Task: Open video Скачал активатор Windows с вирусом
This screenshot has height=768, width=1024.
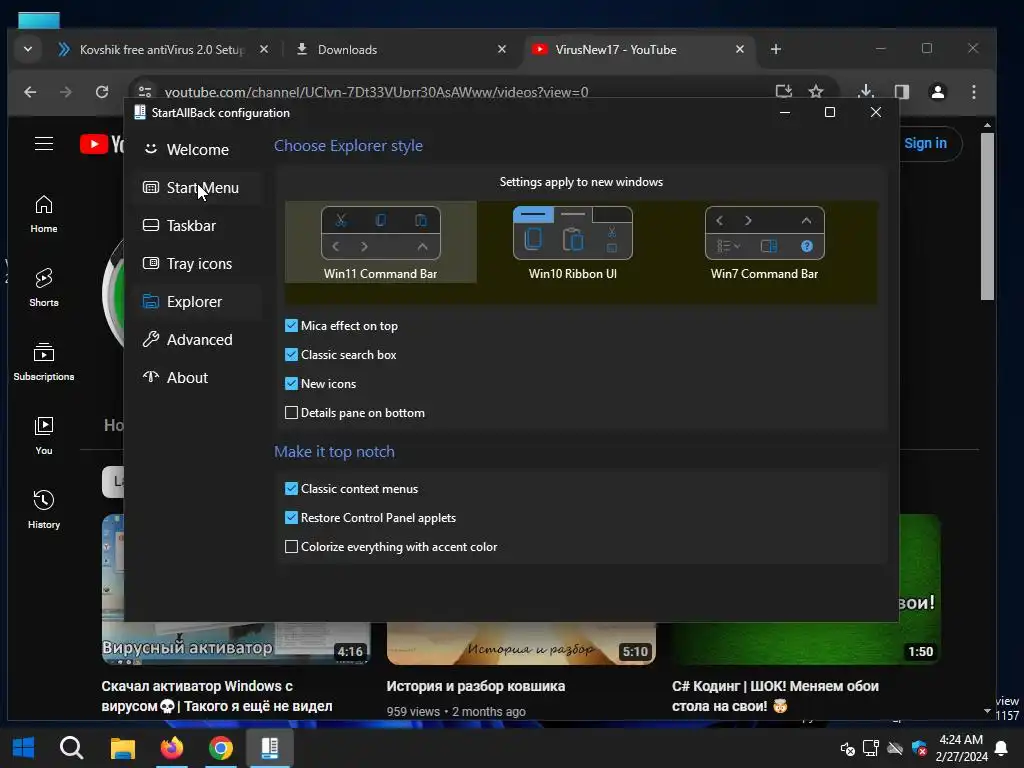Action: (x=217, y=696)
